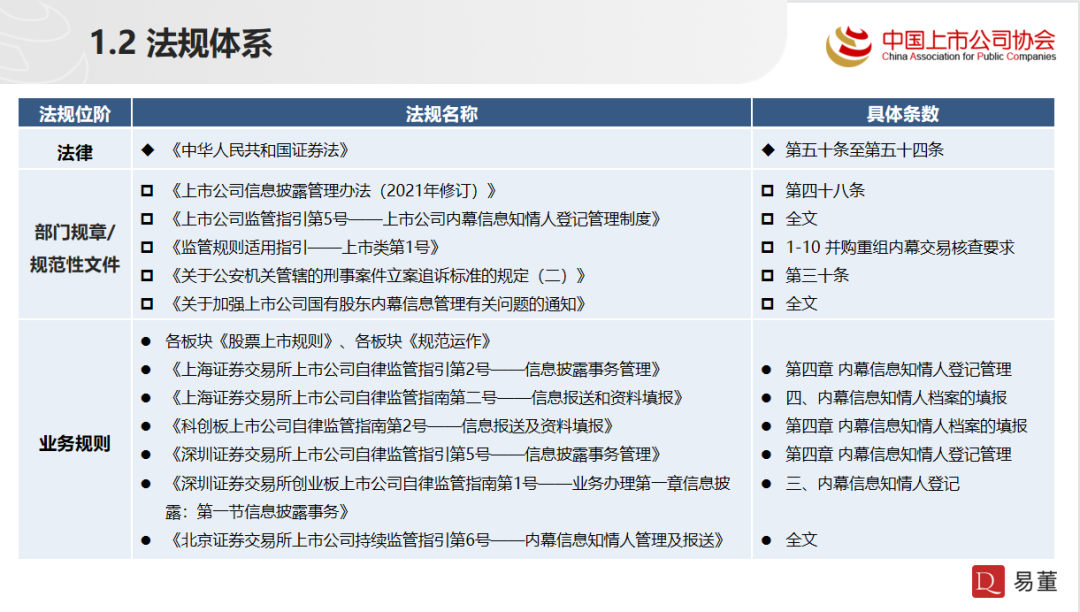Select the bullet before 各板块《股票上市规则》
This screenshot has width=1080, height=612.
pos(147,341)
